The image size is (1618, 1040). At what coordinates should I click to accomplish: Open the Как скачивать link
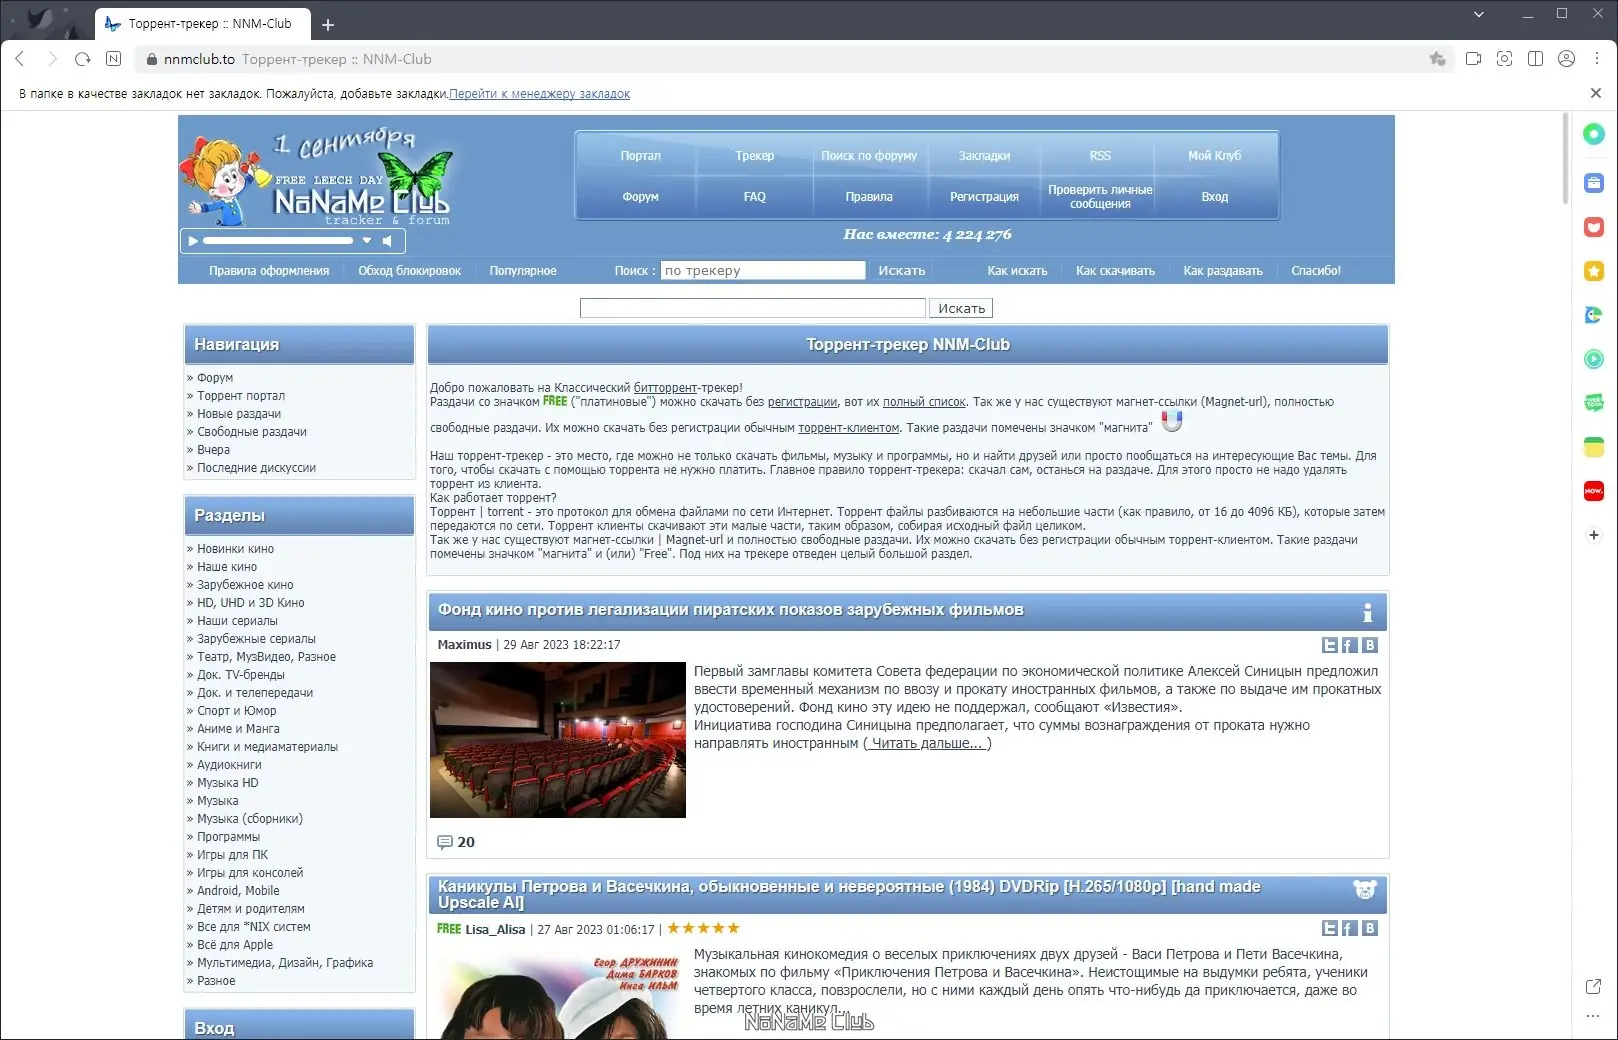coord(1115,271)
